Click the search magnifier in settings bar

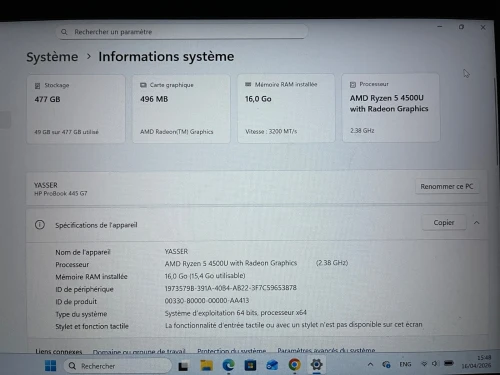coord(64,32)
